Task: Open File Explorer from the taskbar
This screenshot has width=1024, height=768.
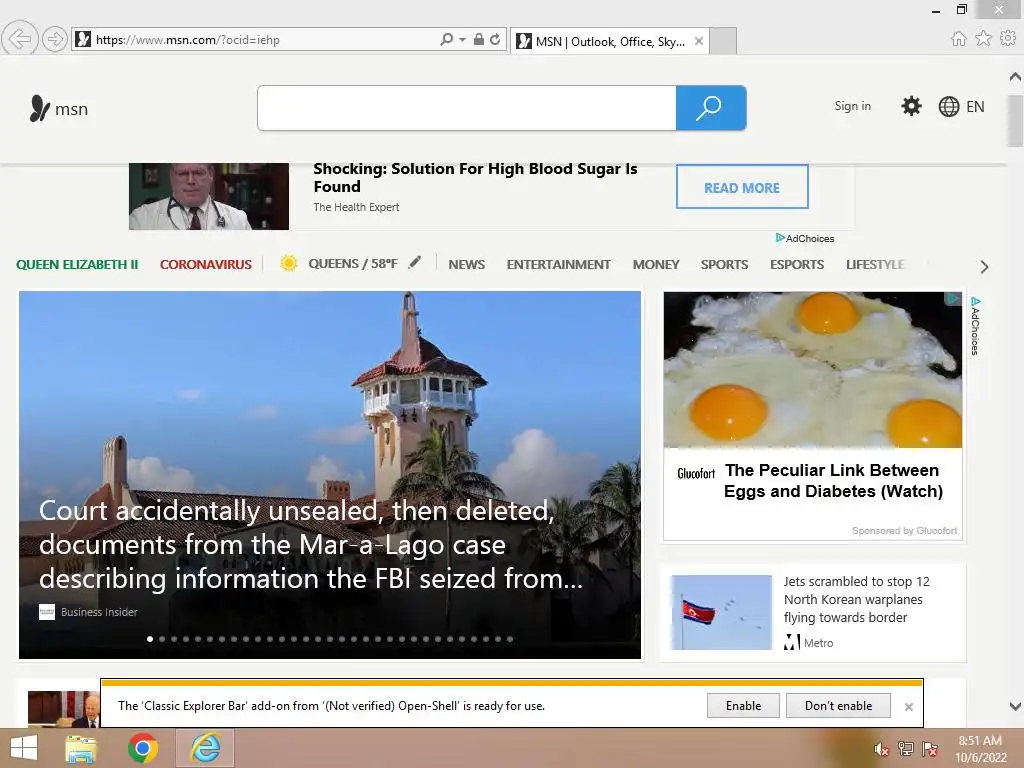Action: click(x=81, y=748)
